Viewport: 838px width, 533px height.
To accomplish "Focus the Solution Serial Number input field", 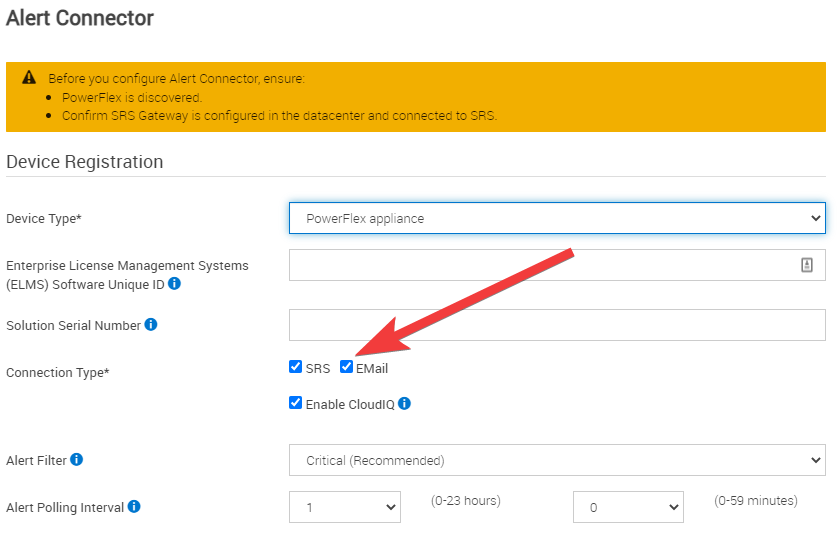I will click(557, 325).
